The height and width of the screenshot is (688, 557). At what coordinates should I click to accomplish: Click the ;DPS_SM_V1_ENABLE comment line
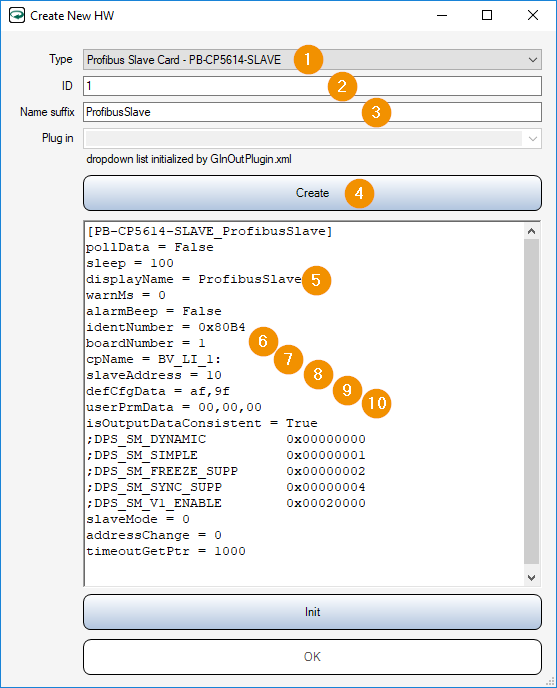226,503
